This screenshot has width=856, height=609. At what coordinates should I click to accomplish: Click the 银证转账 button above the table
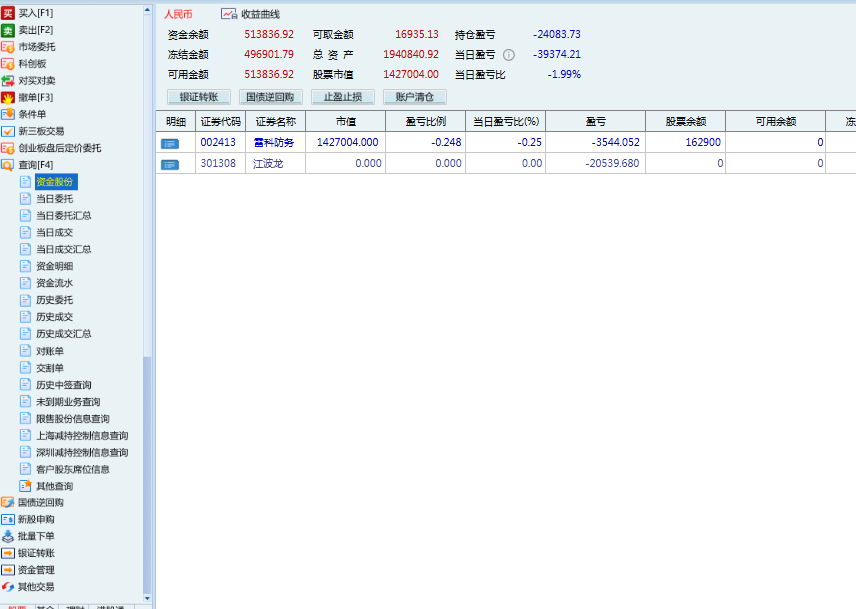point(199,97)
